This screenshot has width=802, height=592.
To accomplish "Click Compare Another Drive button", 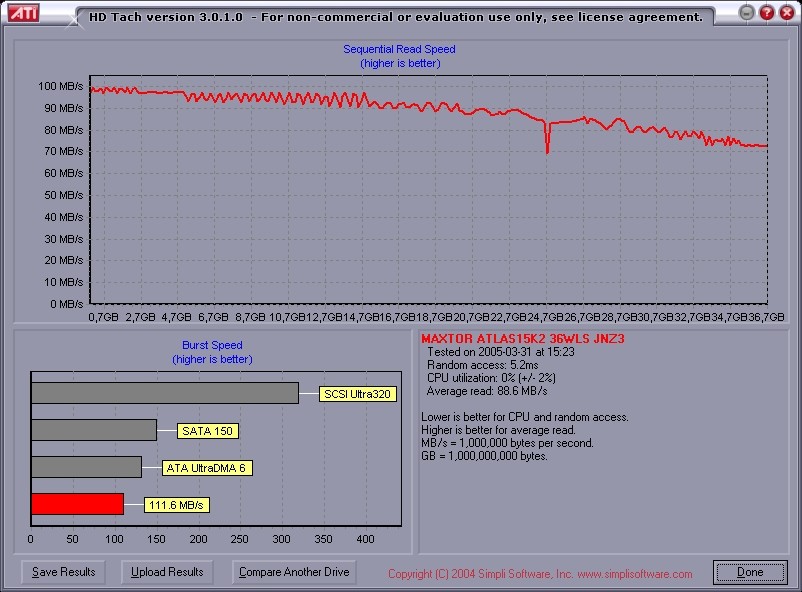I will 294,572.
